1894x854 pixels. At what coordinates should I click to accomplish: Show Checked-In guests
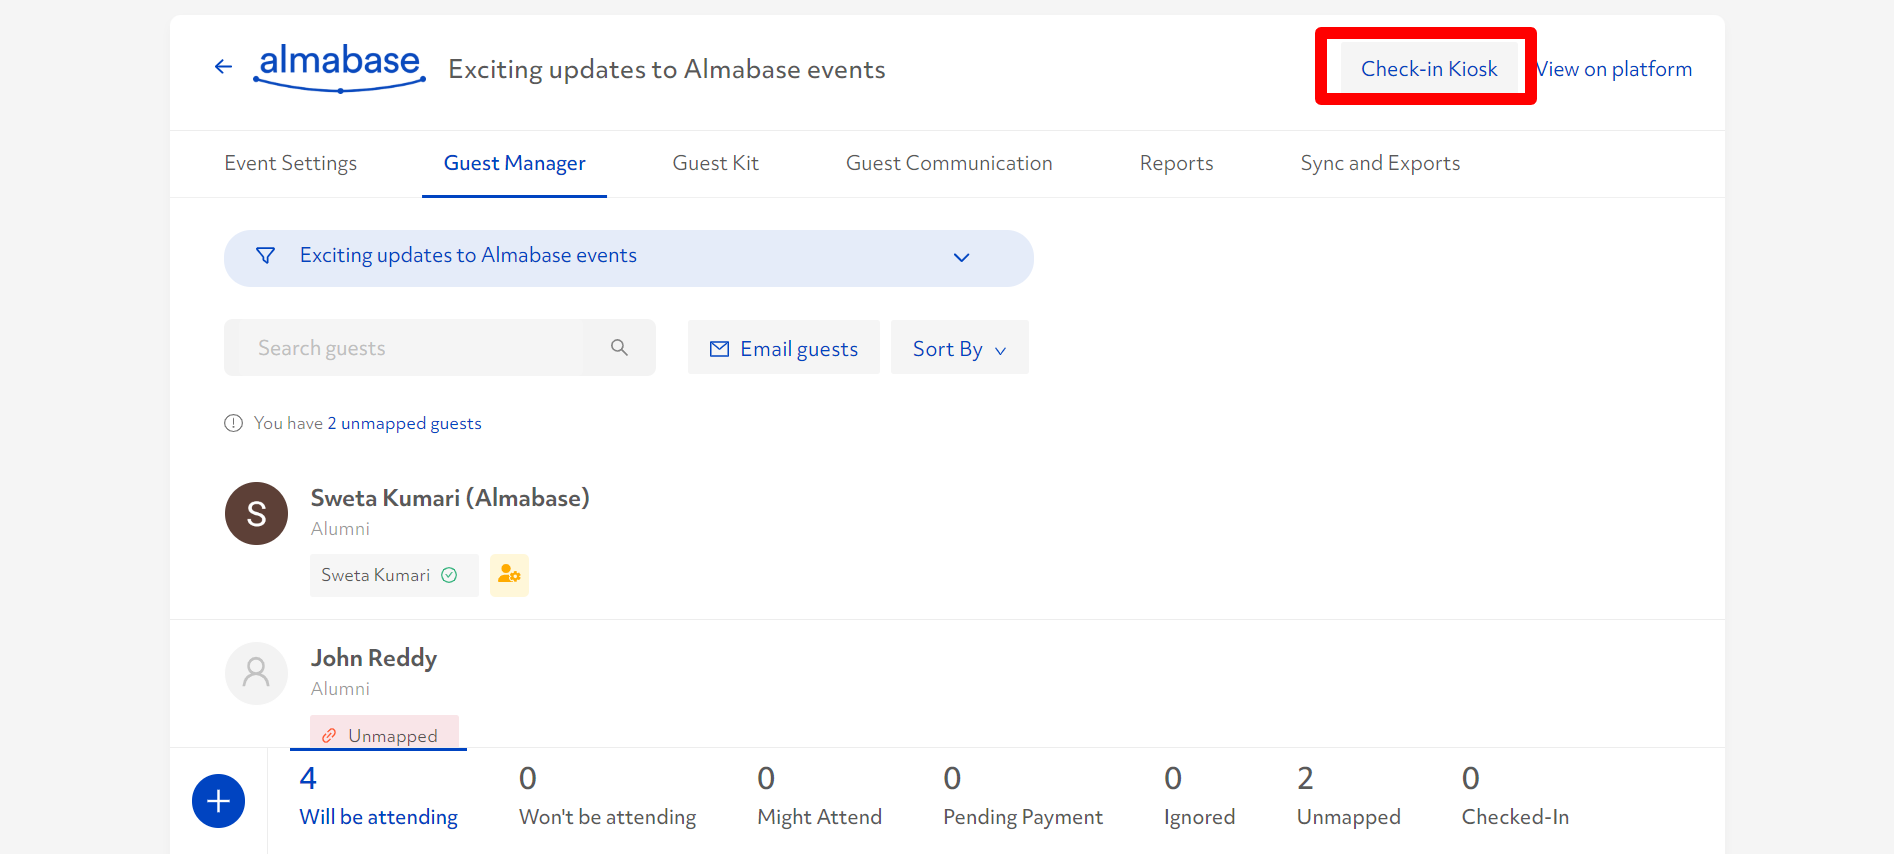pos(1515,797)
